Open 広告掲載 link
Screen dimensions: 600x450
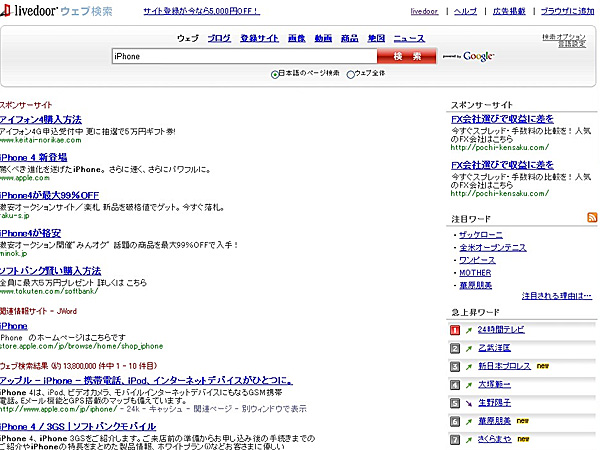(x=509, y=11)
